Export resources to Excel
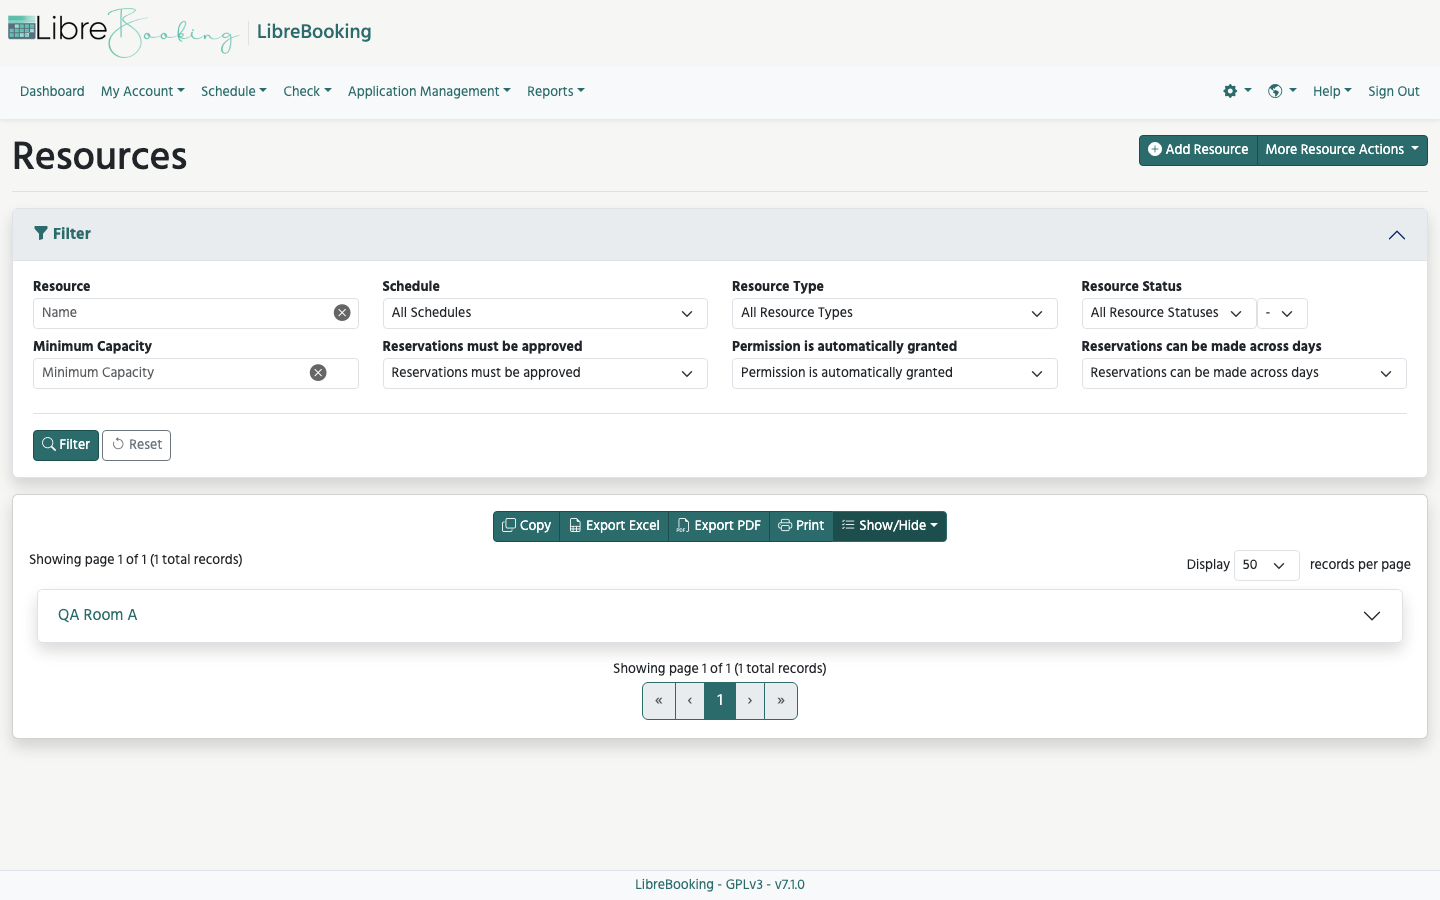Viewport: 1440px width, 900px height. [614, 526]
